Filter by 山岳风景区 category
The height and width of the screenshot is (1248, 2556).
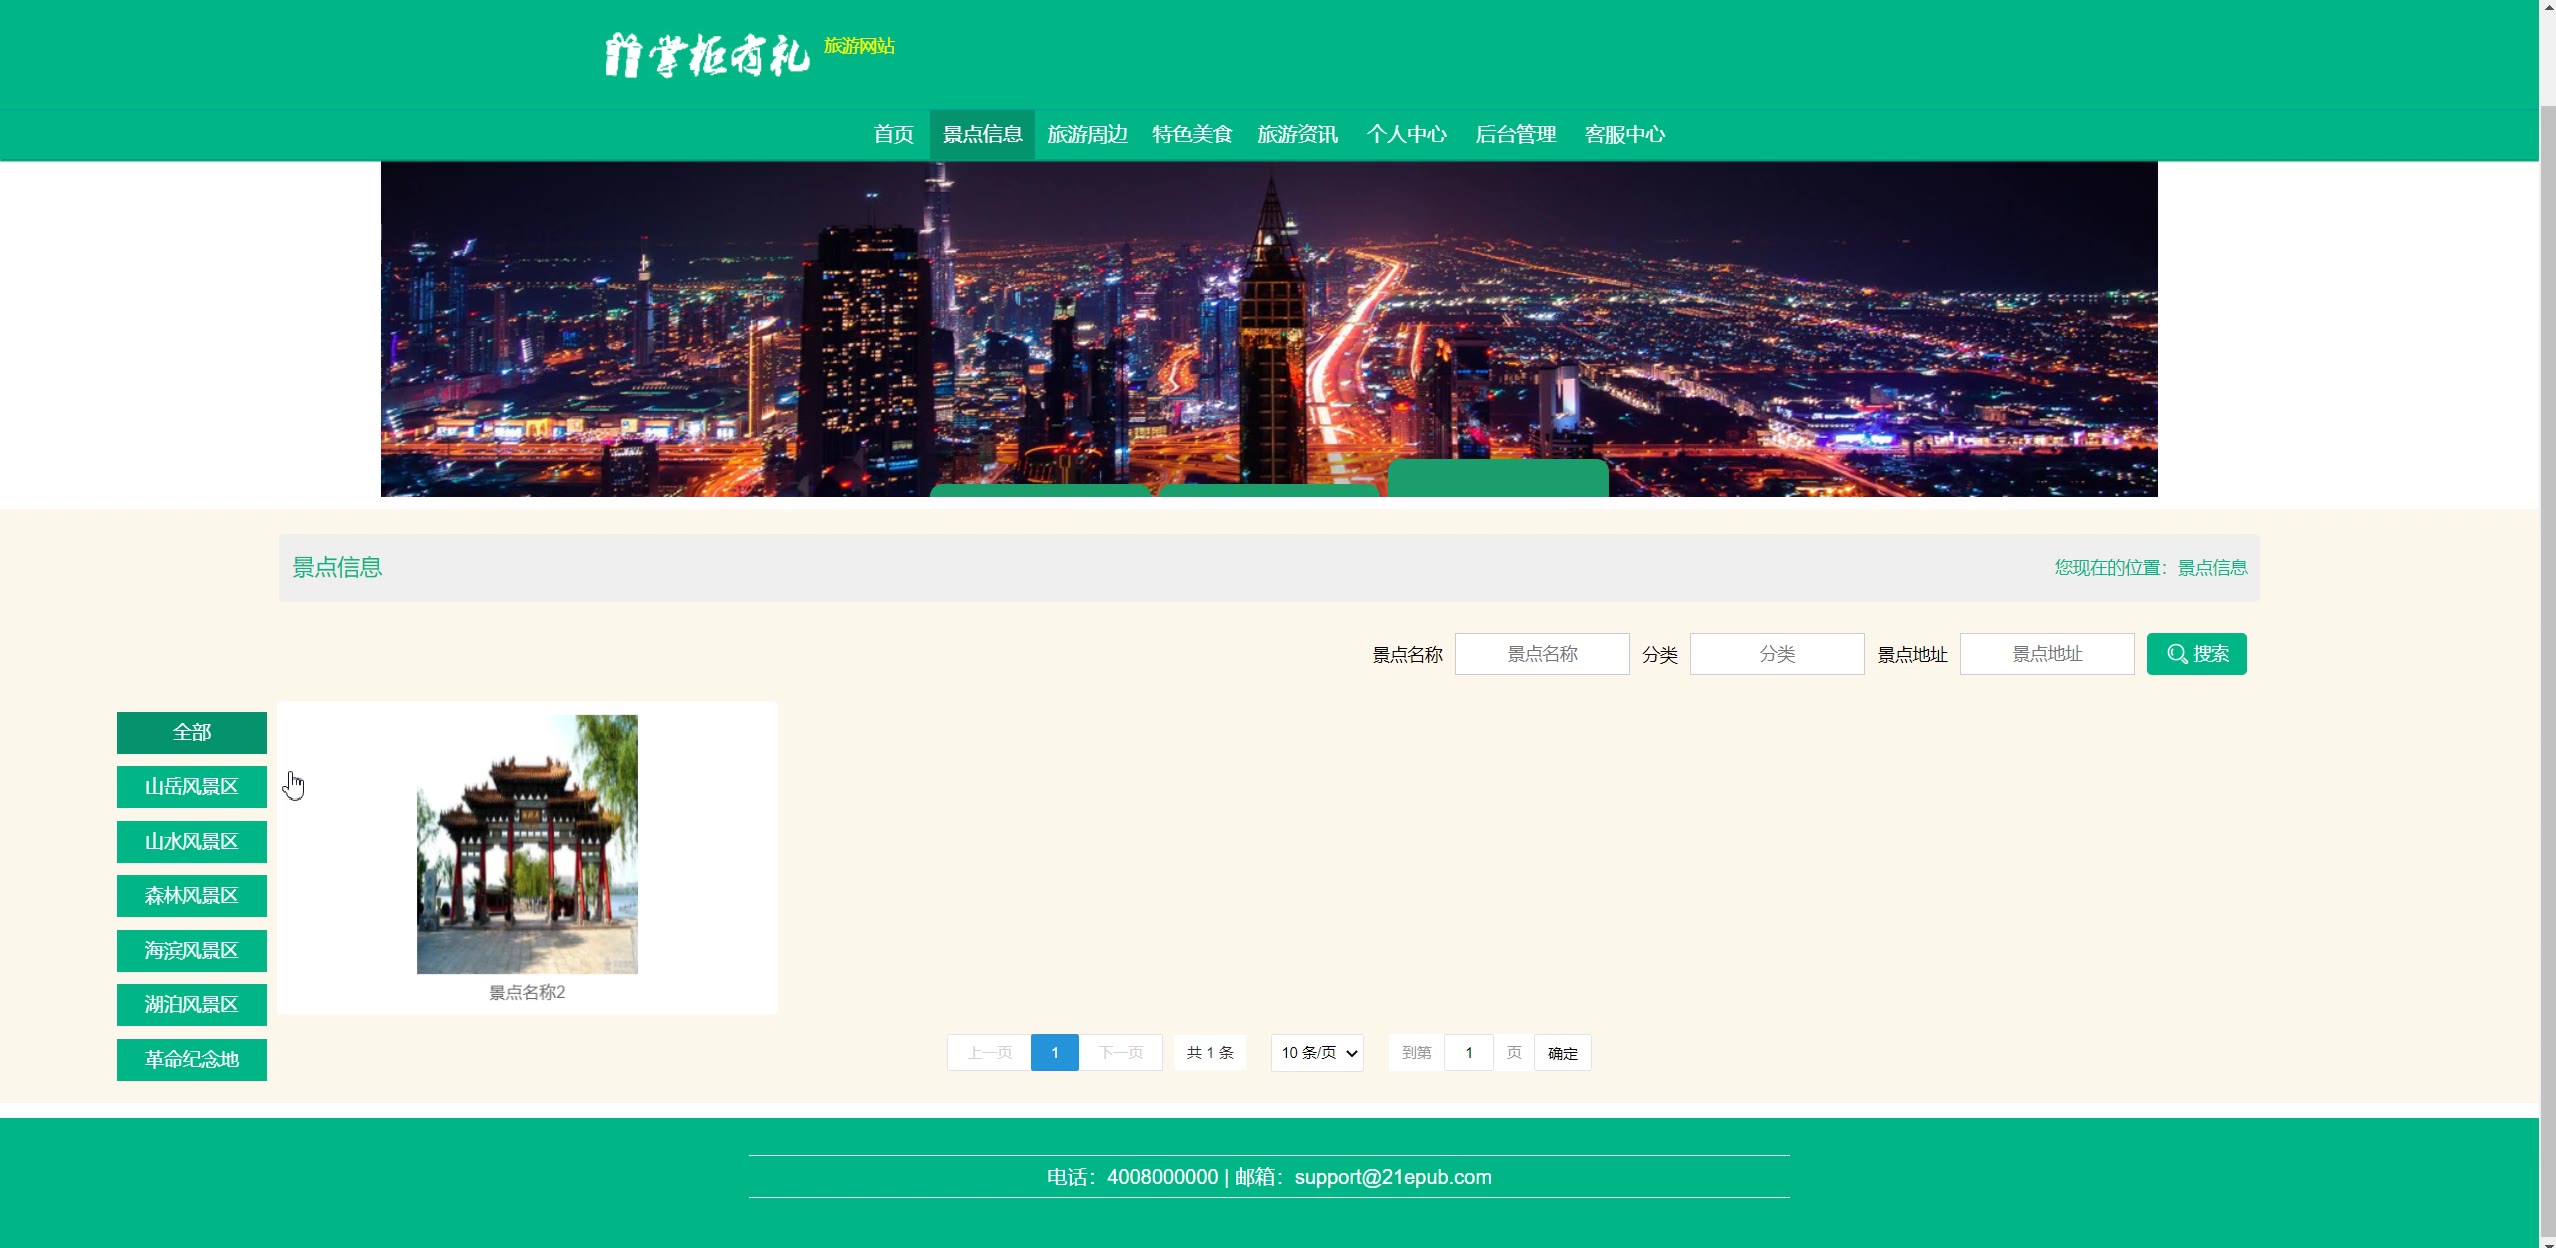click(191, 787)
